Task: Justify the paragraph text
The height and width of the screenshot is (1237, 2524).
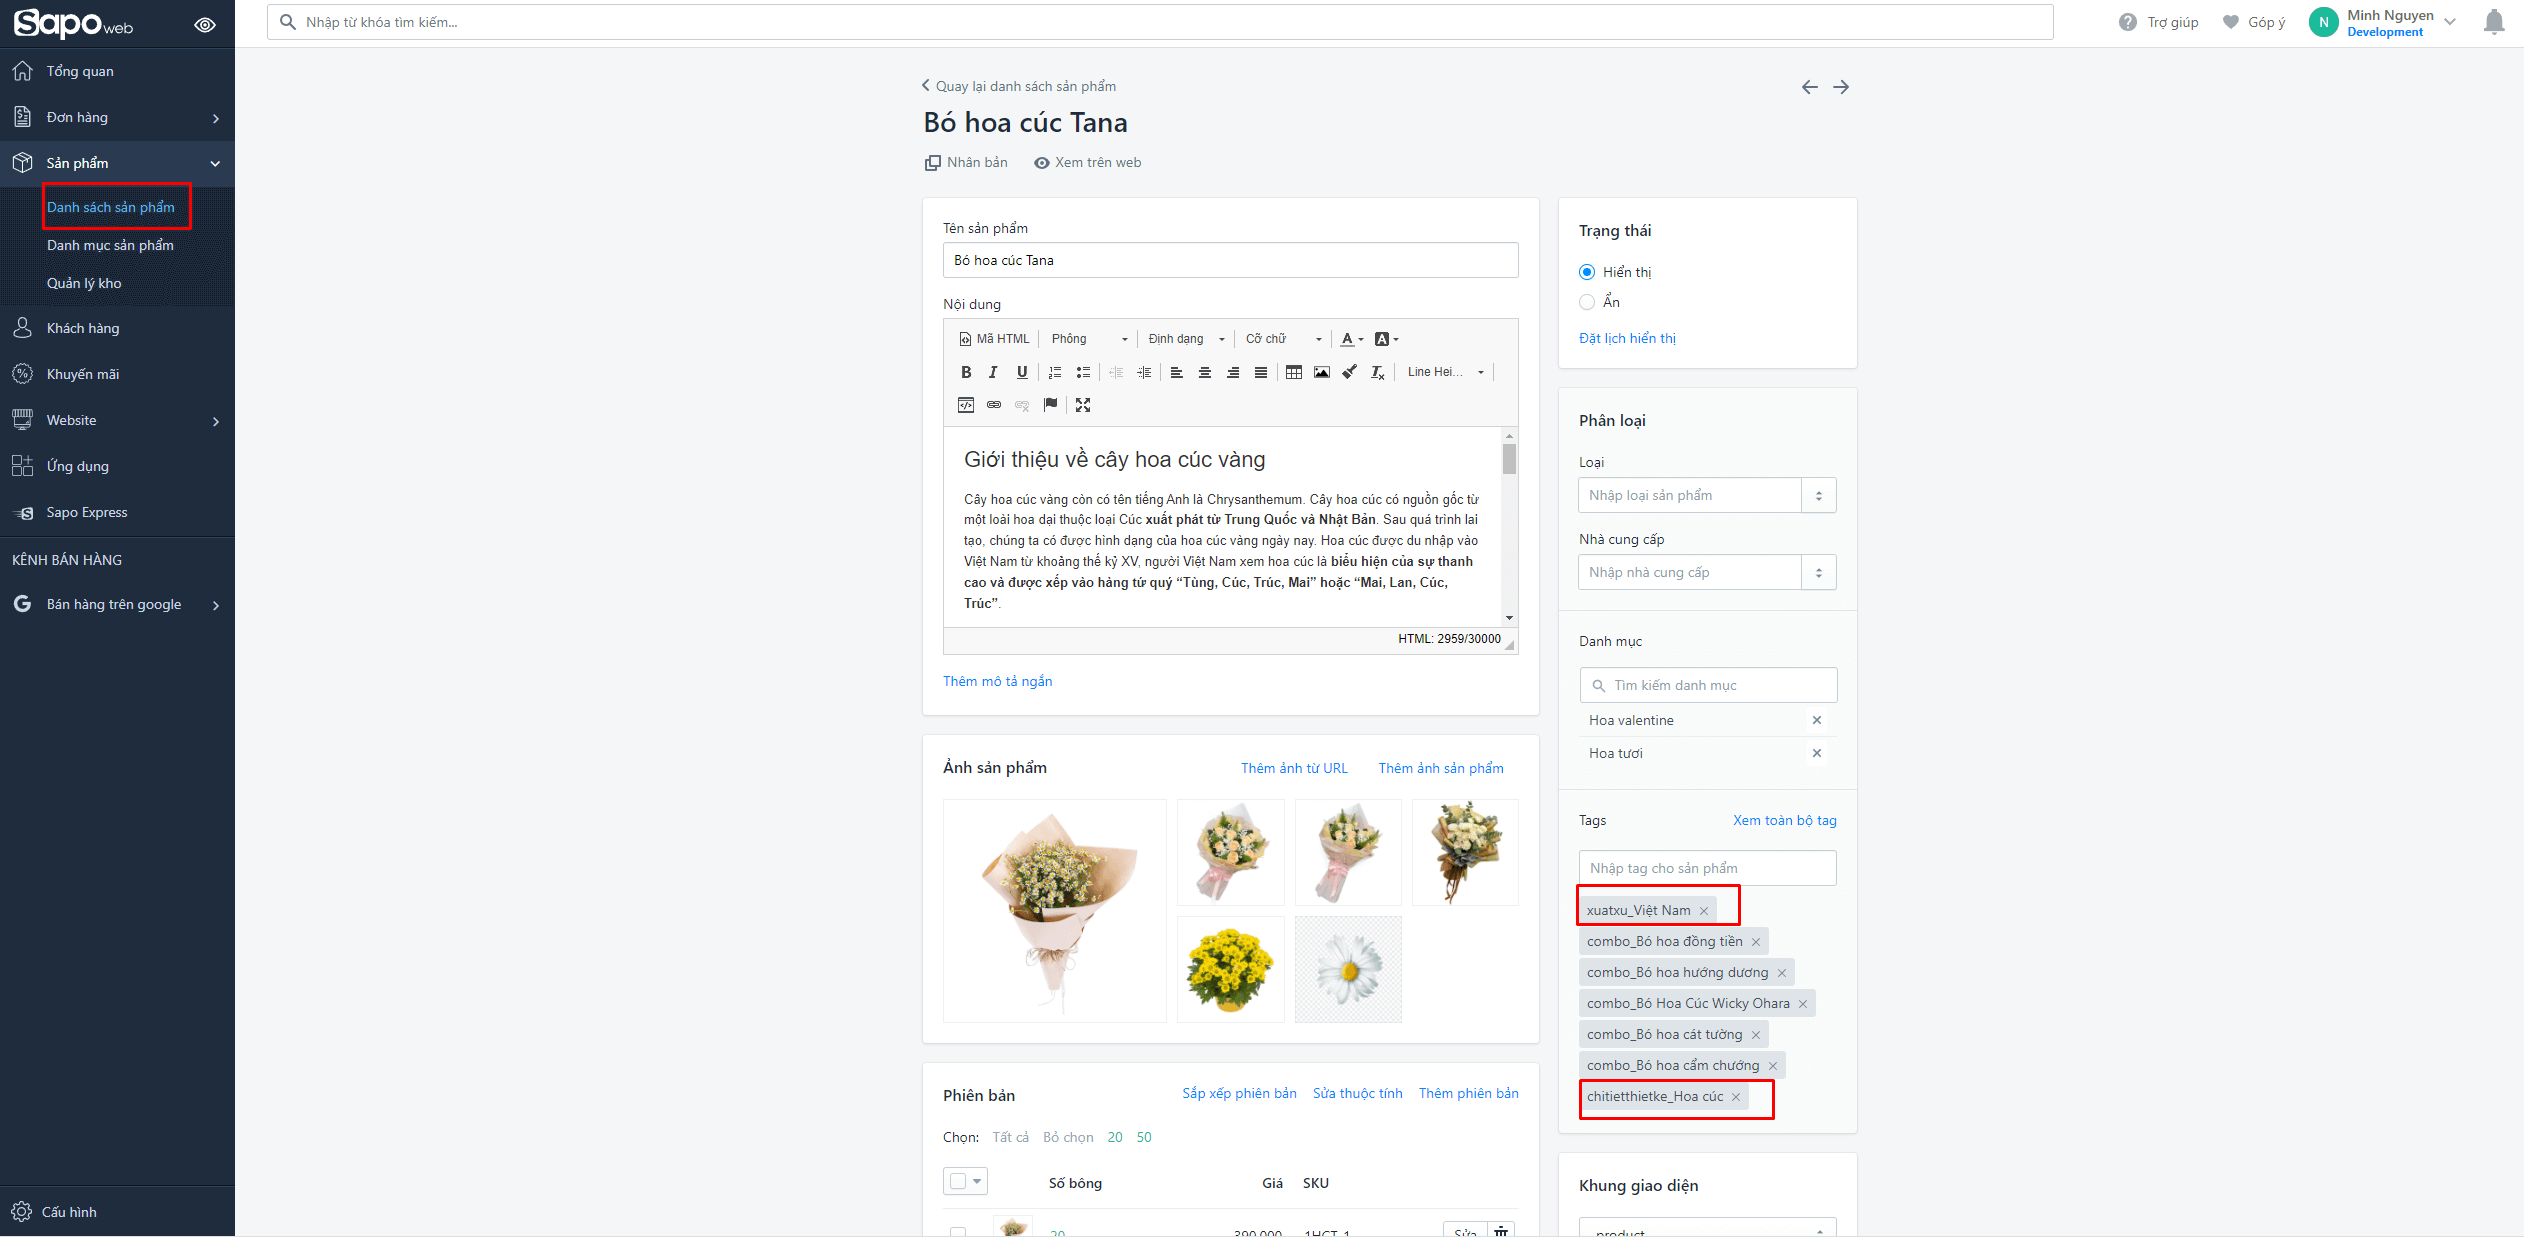Action: [x=1261, y=372]
